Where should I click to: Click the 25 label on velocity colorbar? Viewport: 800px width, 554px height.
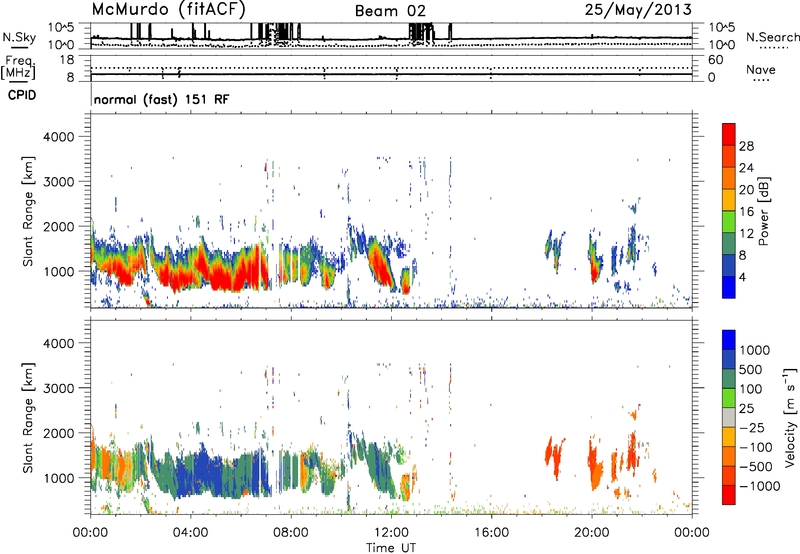(x=746, y=409)
